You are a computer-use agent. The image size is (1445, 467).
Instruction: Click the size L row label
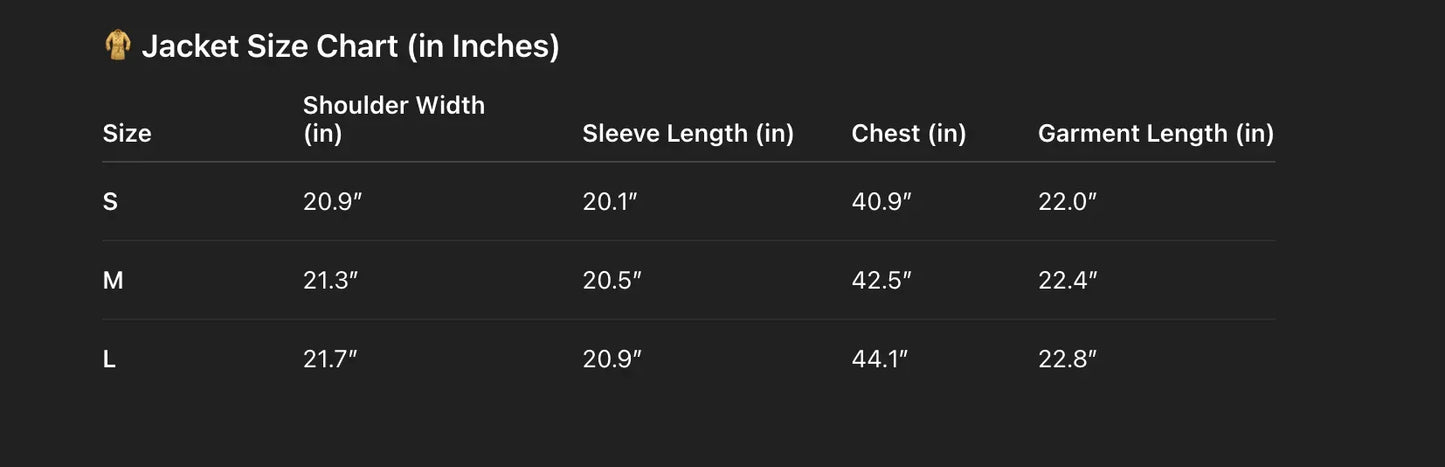pyautogui.click(x=109, y=360)
